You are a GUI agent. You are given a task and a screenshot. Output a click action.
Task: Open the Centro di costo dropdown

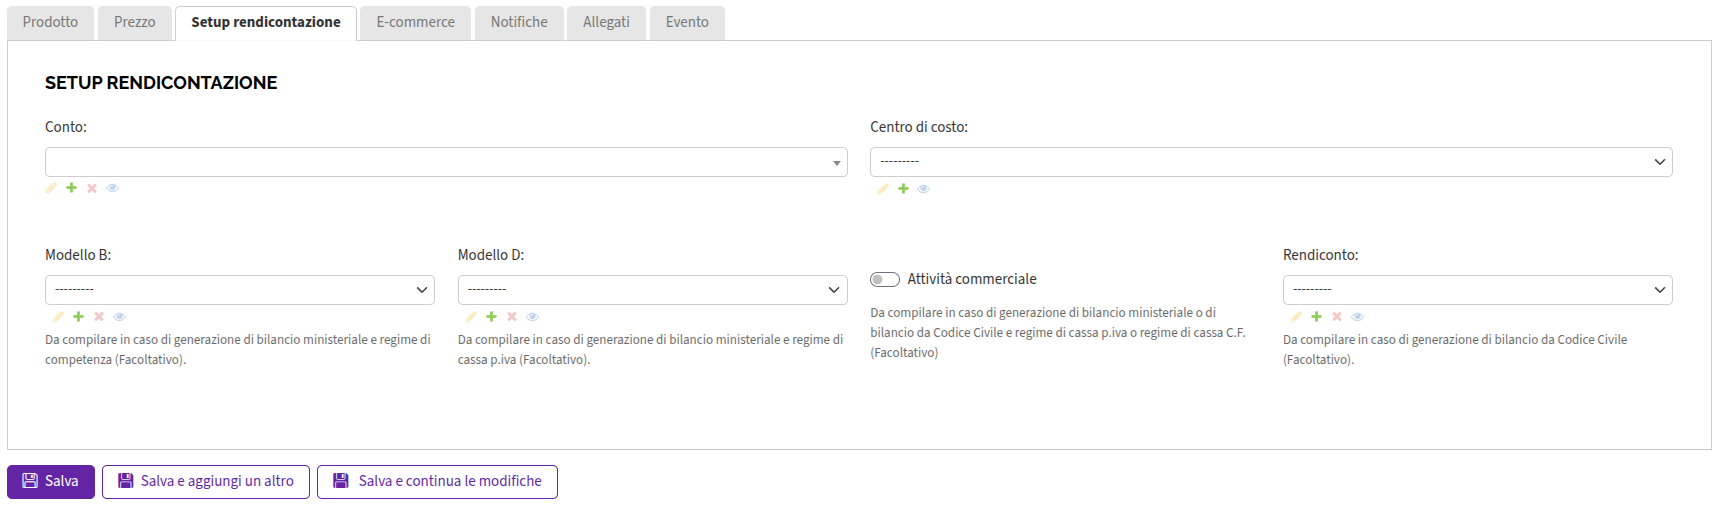[x=1271, y=162]
